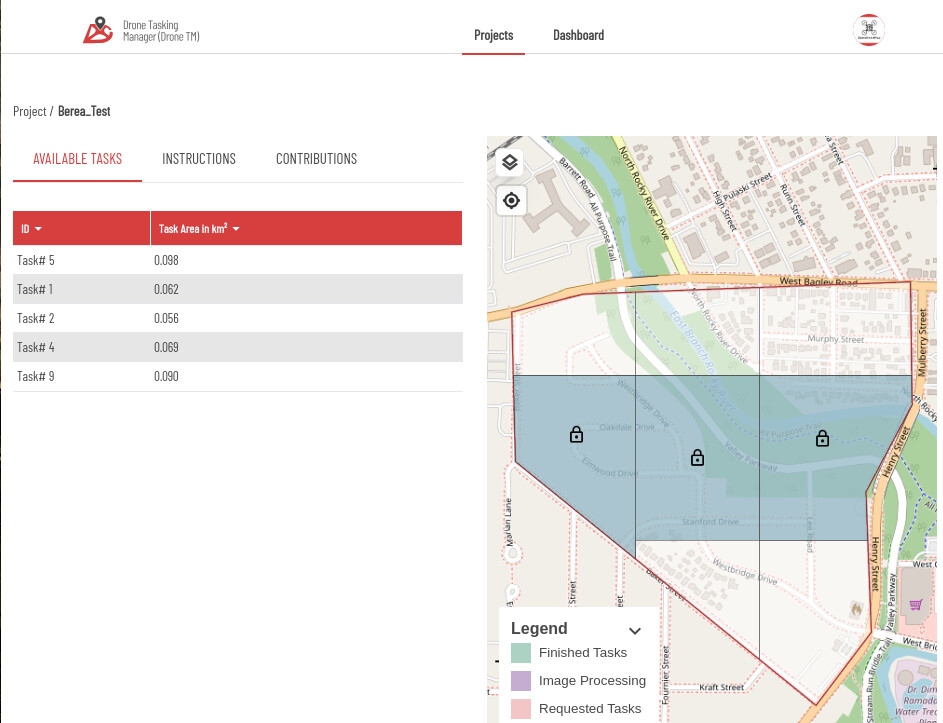The height and width of the screenshot is (723, 943).
Task: Sort by the ID column dropdown
Action: [38, 229]
